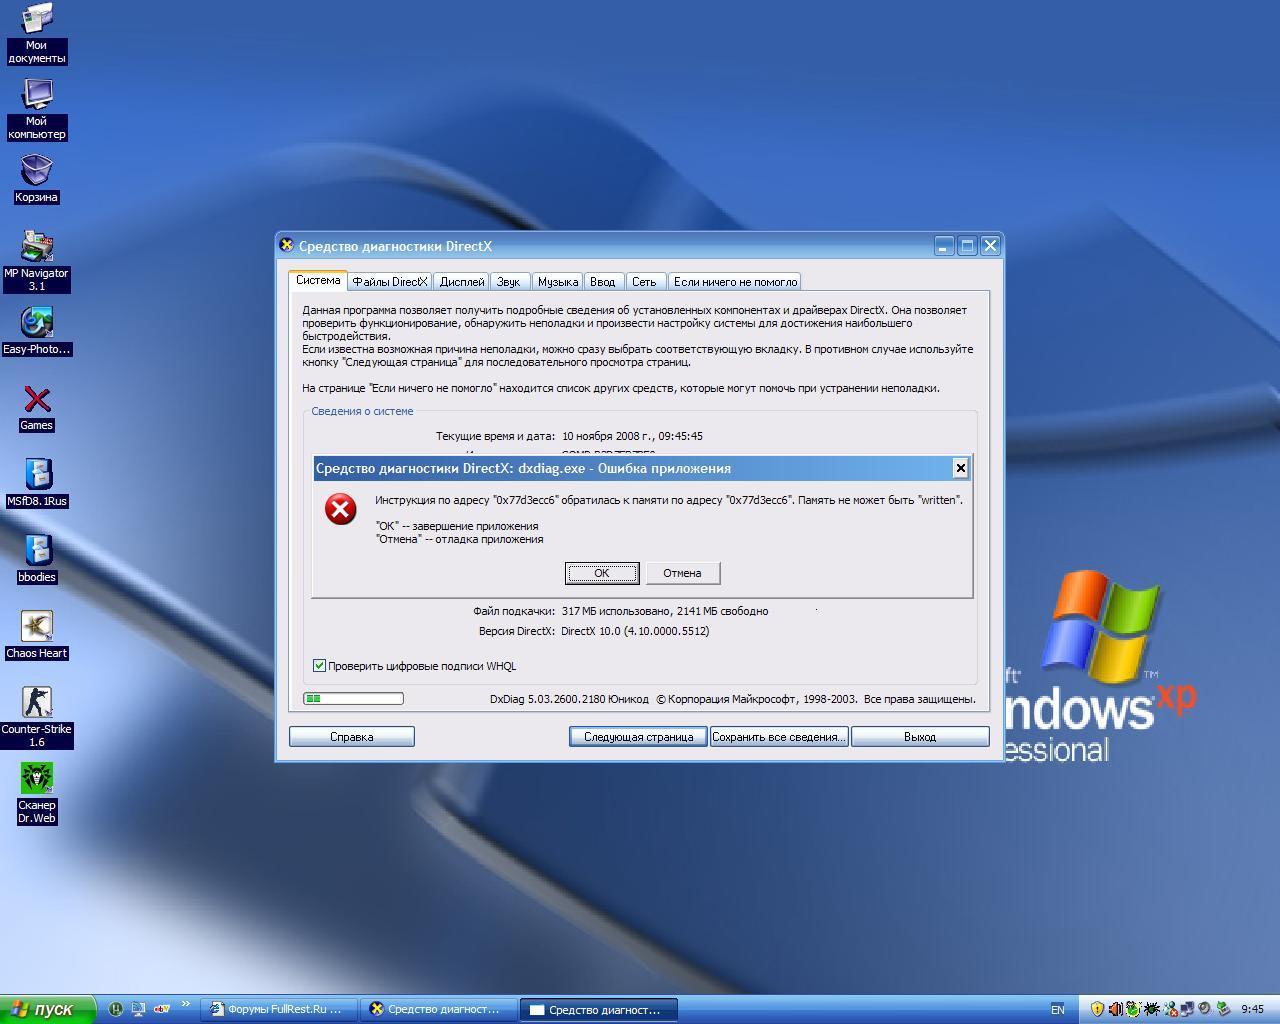Click the eBay quick launch icon

162,1009
